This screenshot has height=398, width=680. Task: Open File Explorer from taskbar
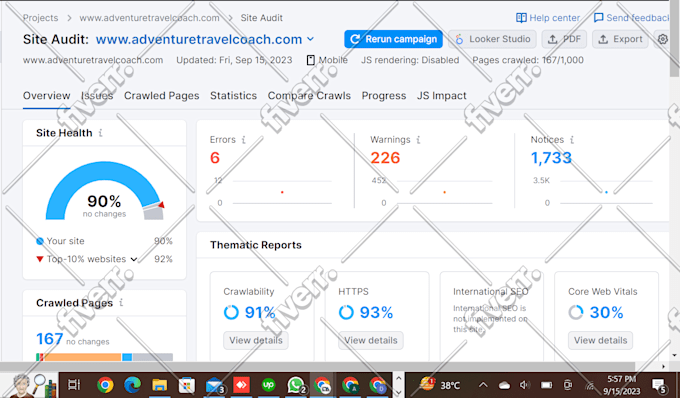click(160, 385)
